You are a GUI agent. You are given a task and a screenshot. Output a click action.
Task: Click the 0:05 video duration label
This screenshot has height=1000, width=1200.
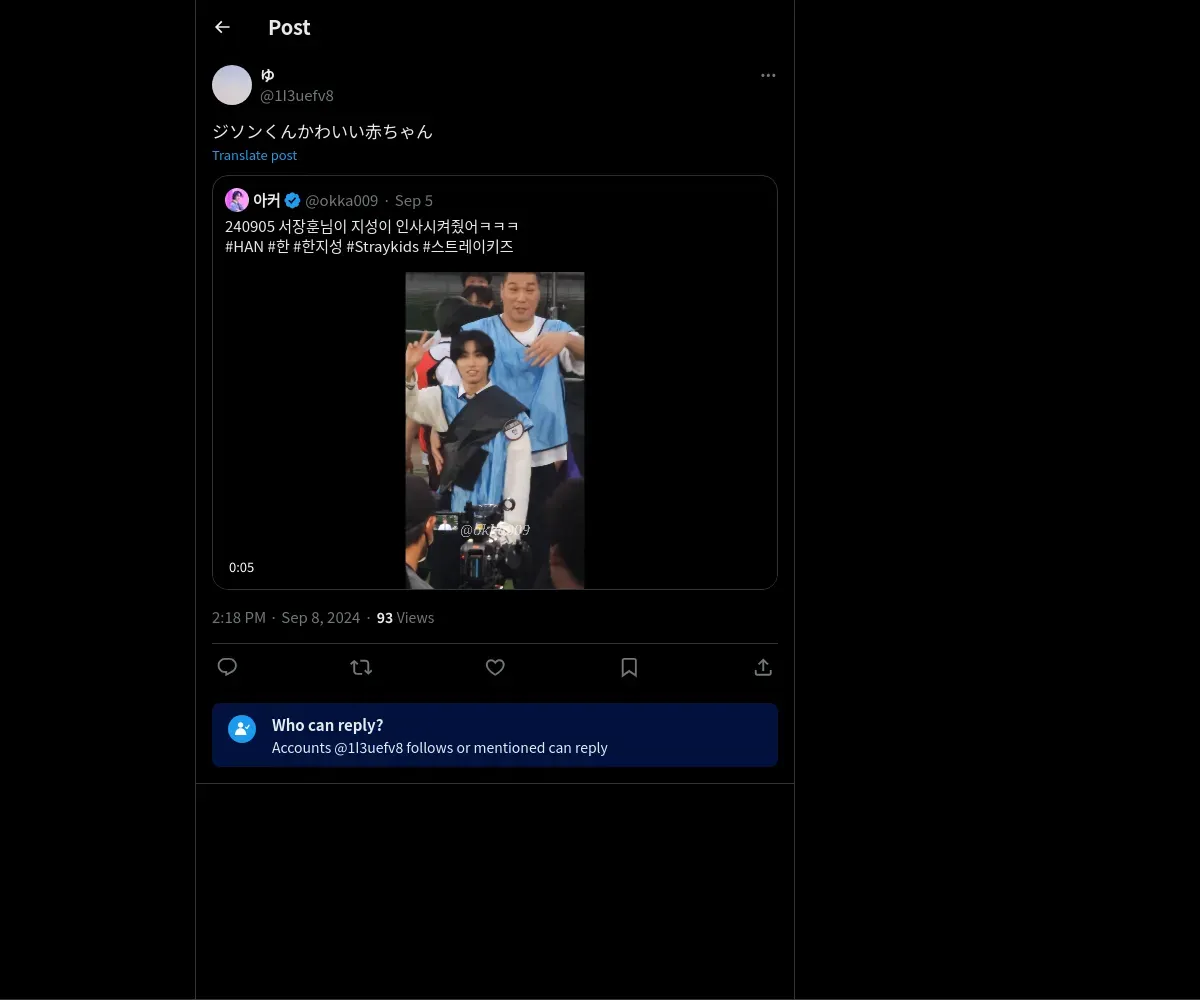coord(241,567)
